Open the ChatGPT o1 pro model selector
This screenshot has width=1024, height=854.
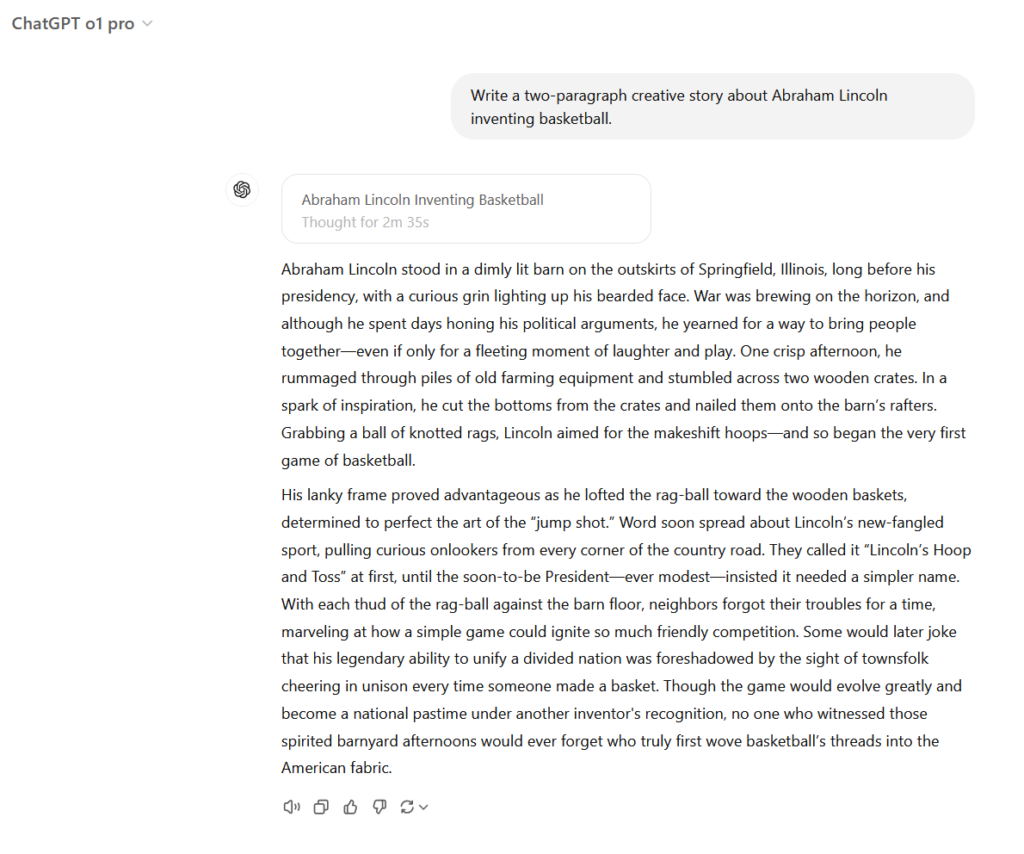pos(73,24)
